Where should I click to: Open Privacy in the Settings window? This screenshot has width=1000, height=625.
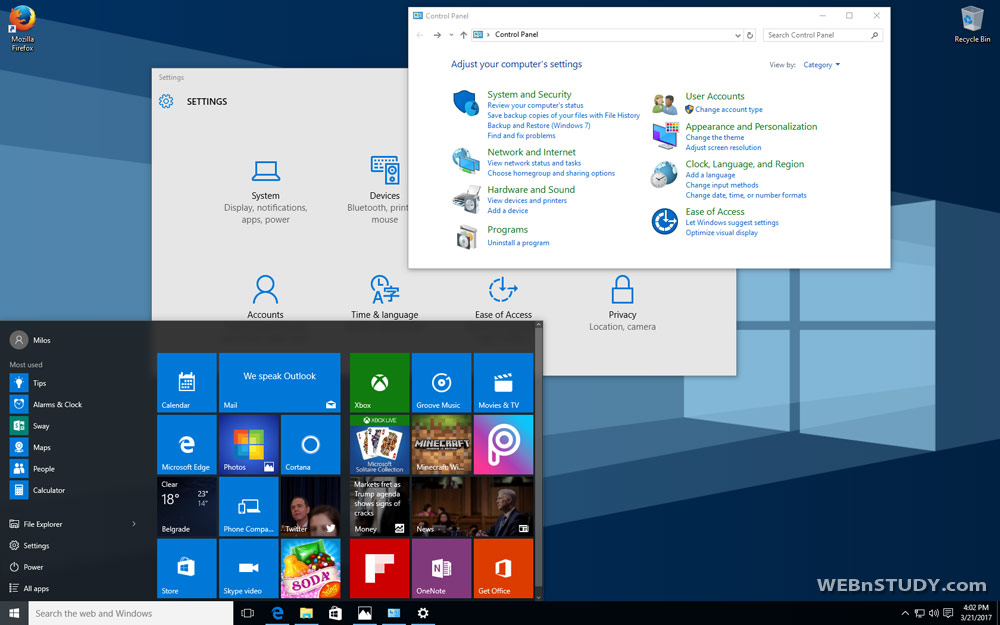click(x=622, y=303)
